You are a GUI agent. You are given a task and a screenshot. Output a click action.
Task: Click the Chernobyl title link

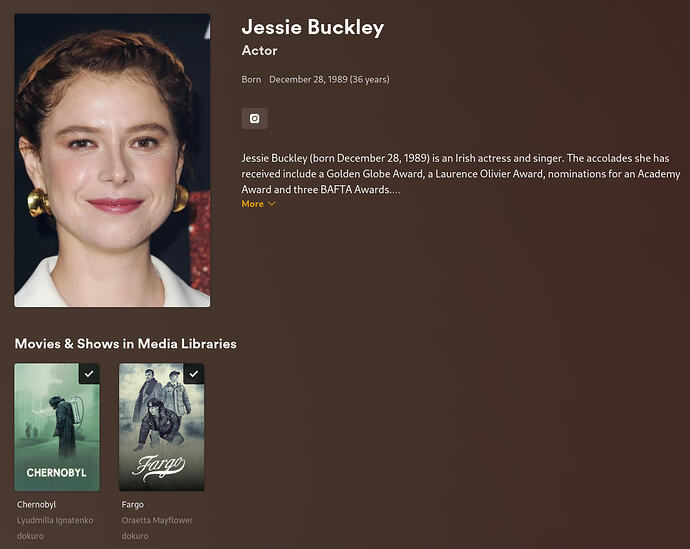click(37, 505)
